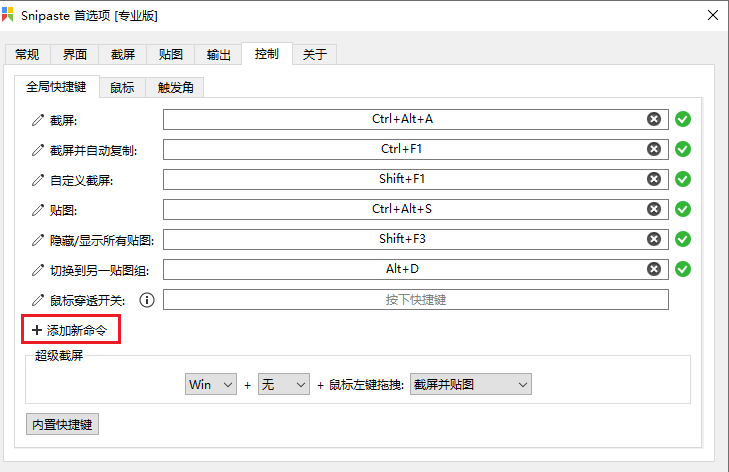Click the green checkmark next to Shift+F1

point(683,179)
